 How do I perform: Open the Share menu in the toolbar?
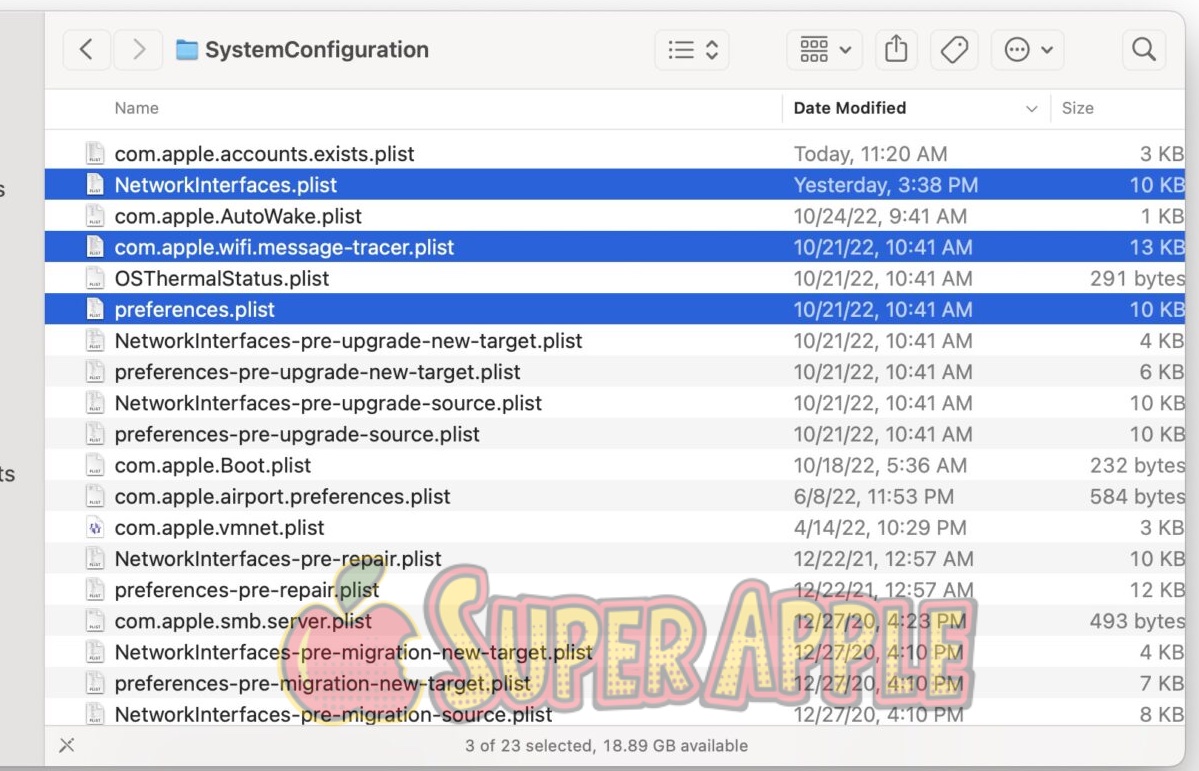[896, 49]
